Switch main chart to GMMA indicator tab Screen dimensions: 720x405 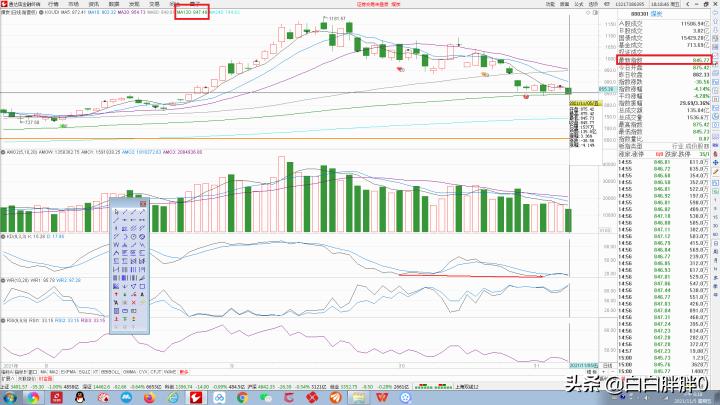[129, 372]
